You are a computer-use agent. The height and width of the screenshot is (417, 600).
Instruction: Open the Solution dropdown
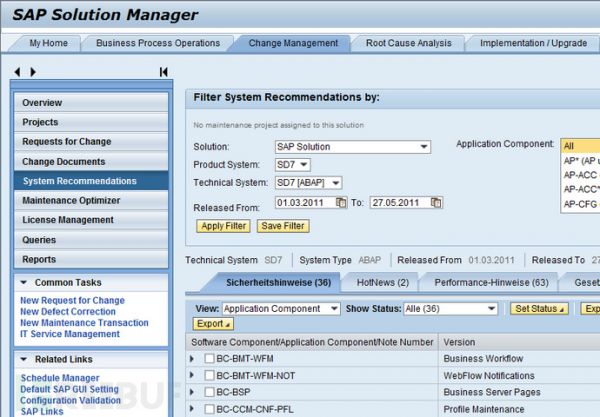[x=423, y=147]
